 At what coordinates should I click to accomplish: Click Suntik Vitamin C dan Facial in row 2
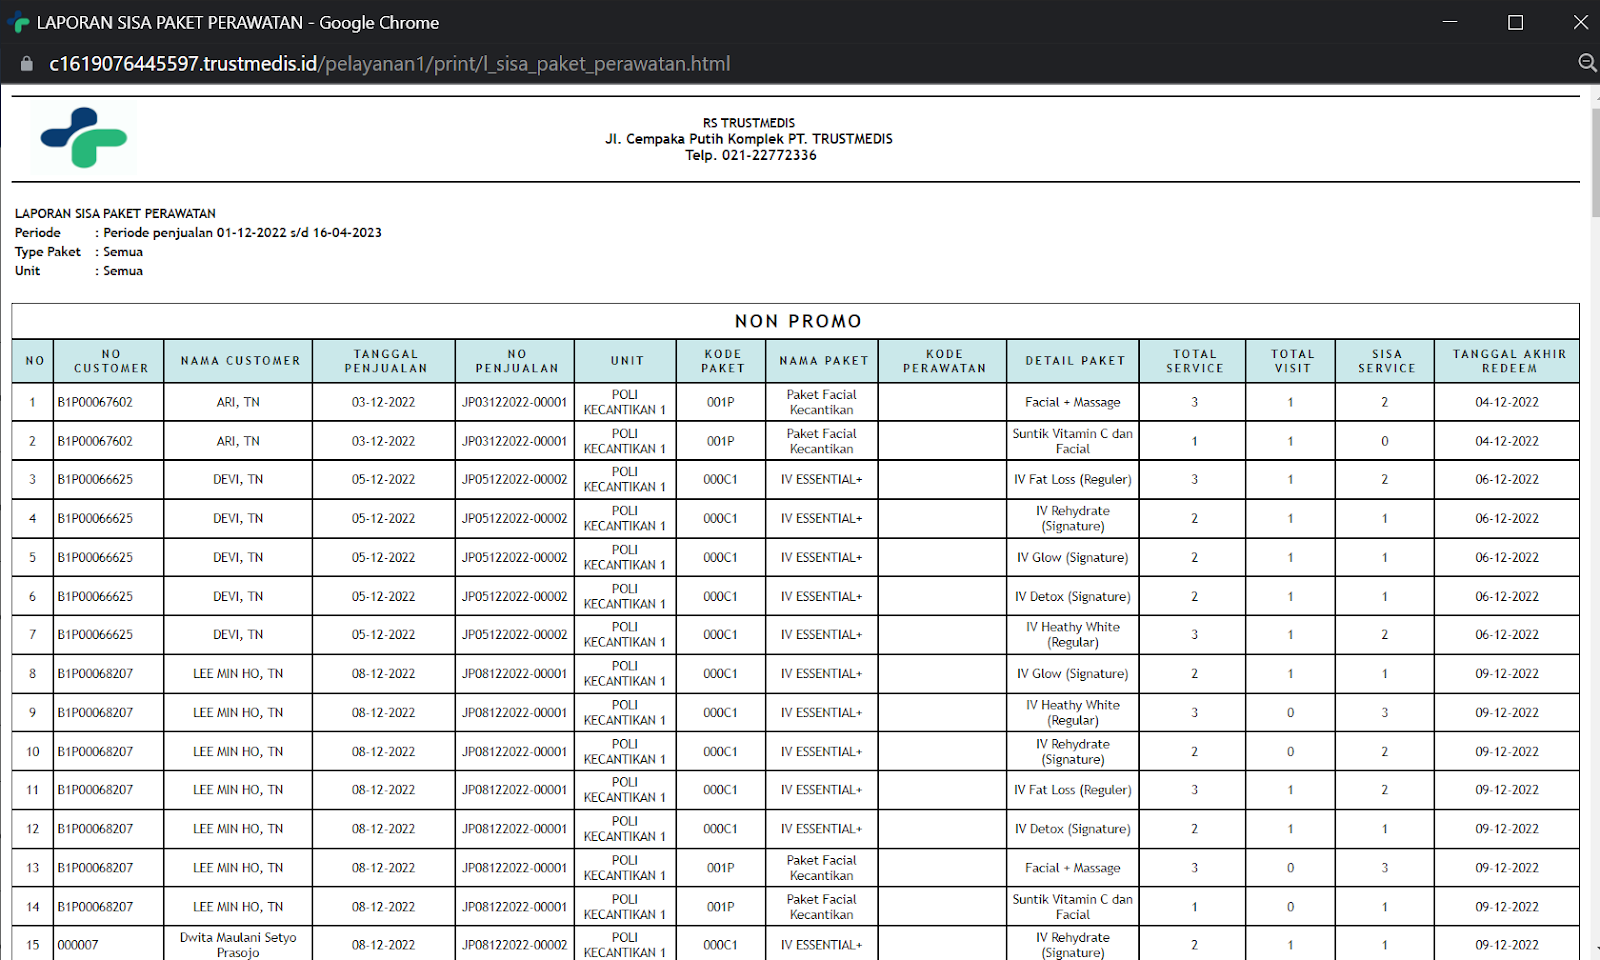(1073, 441)
